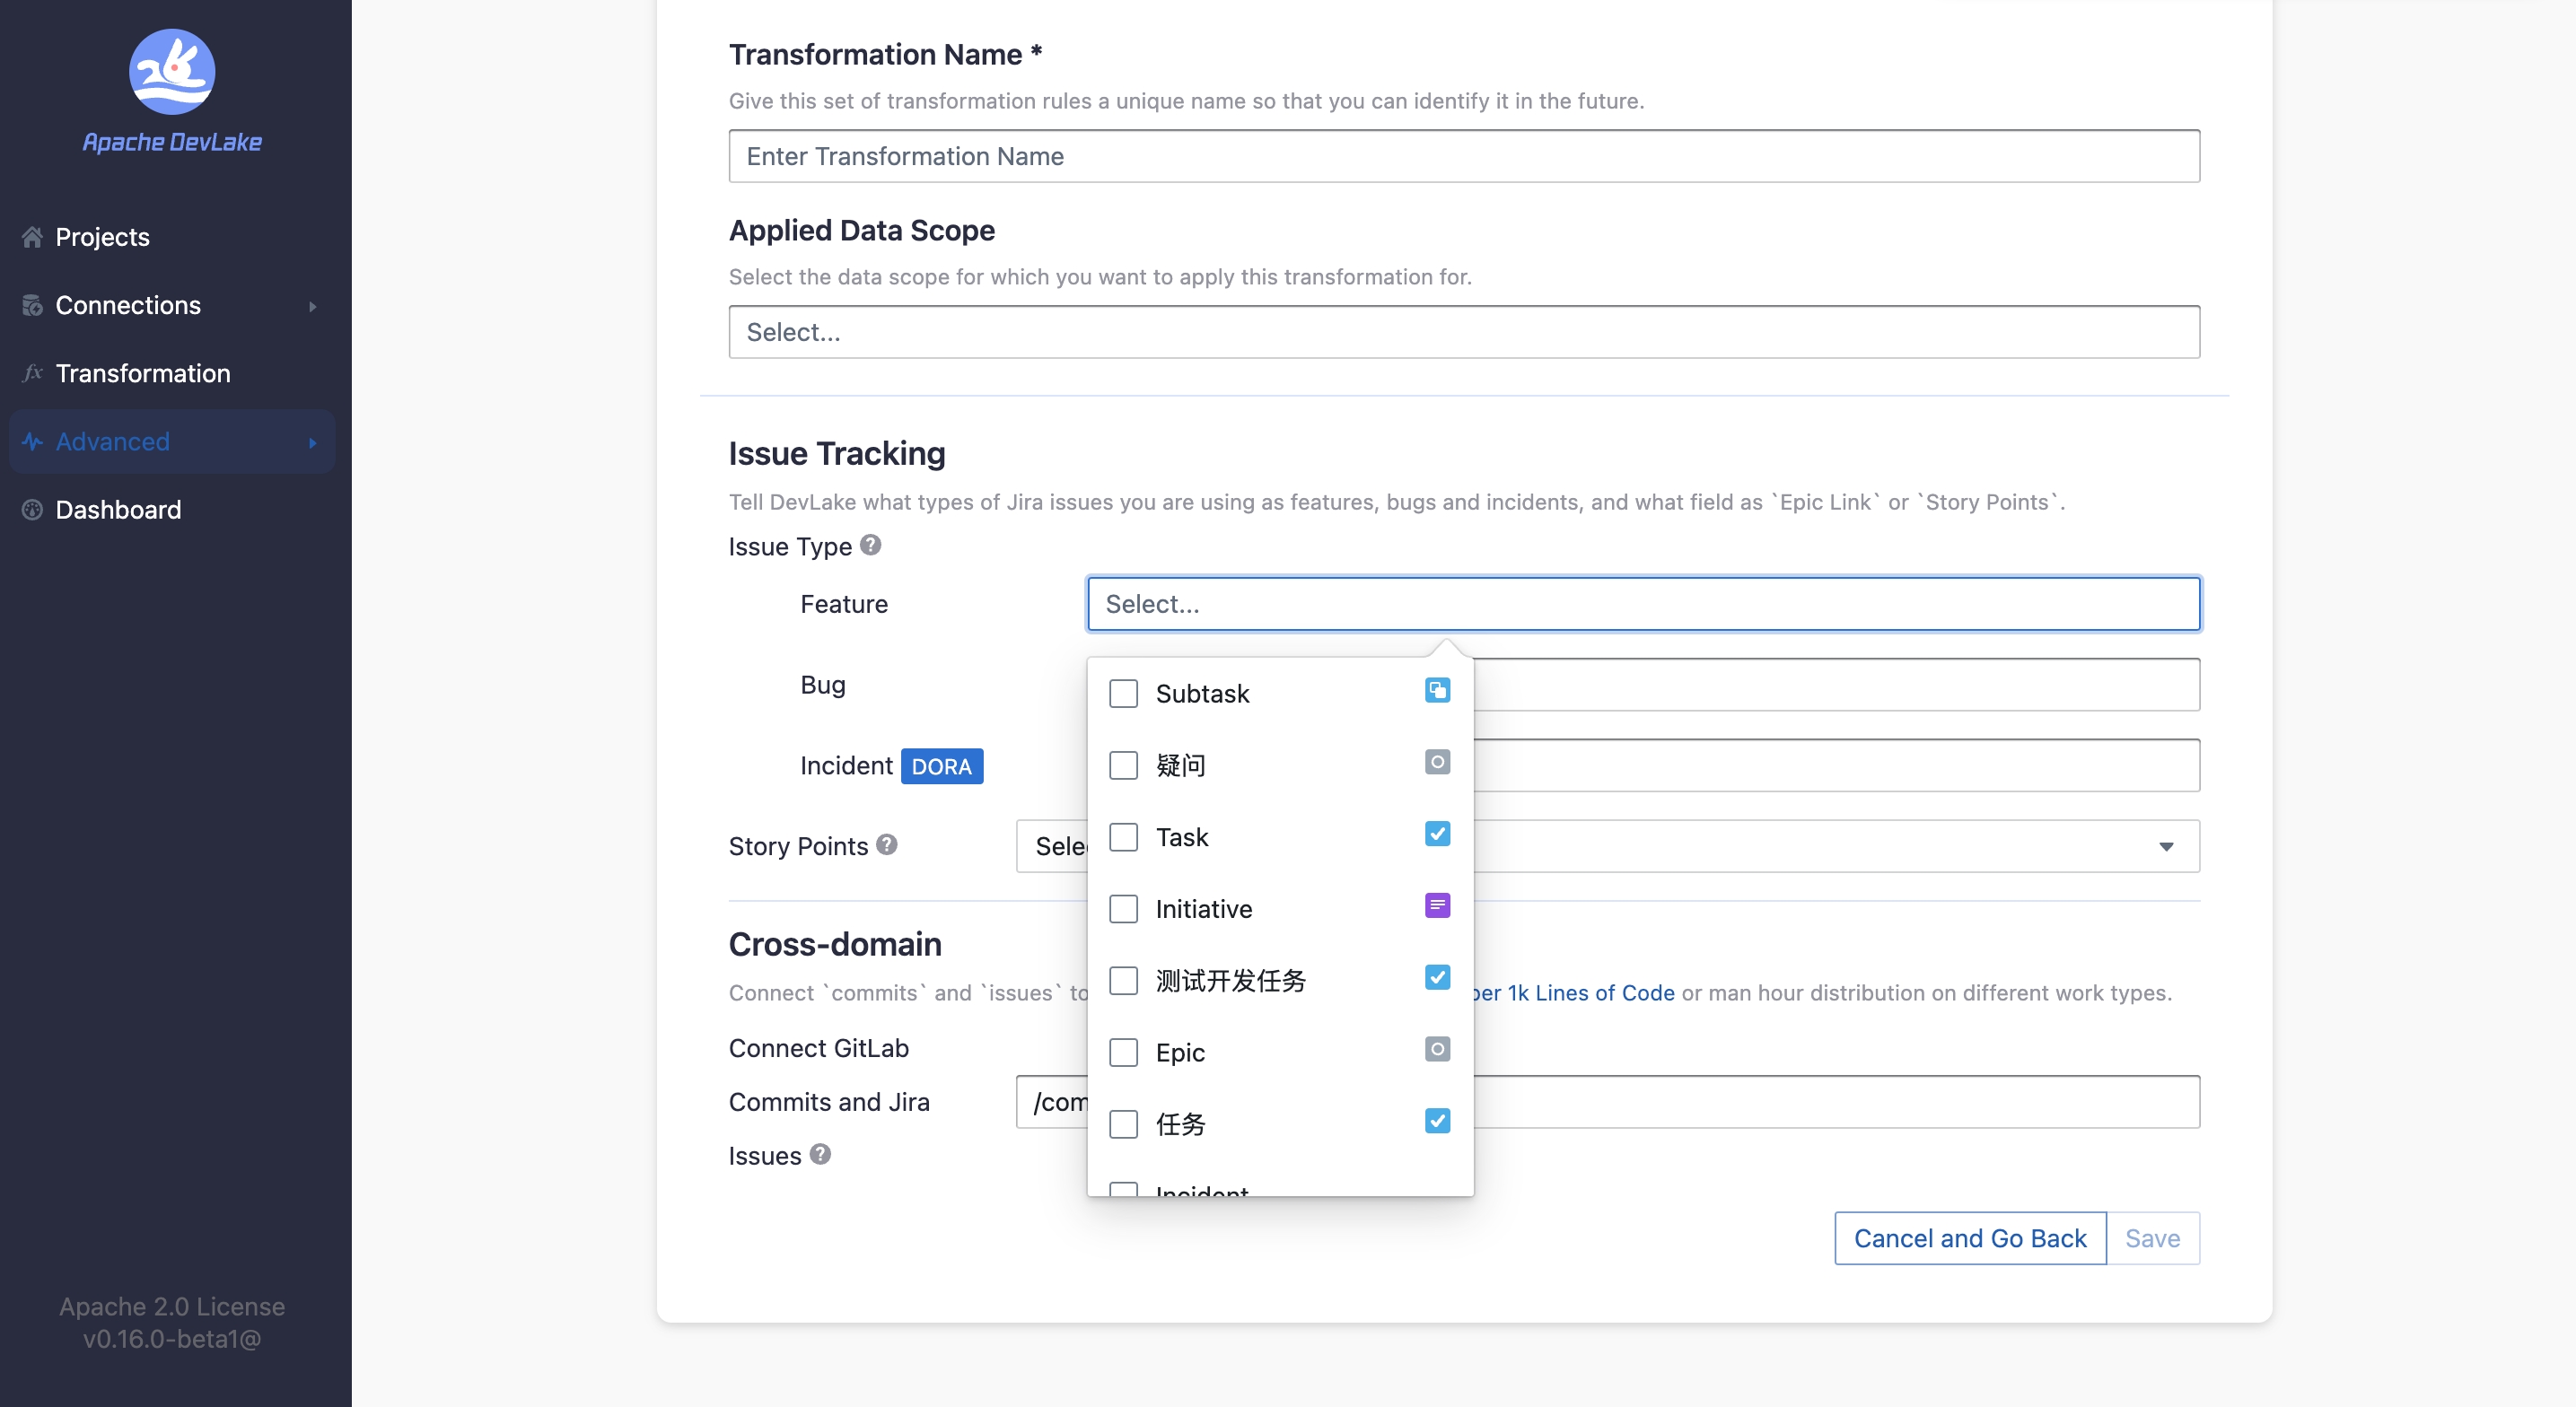Select the Subtask option label

coord(1203,693)
